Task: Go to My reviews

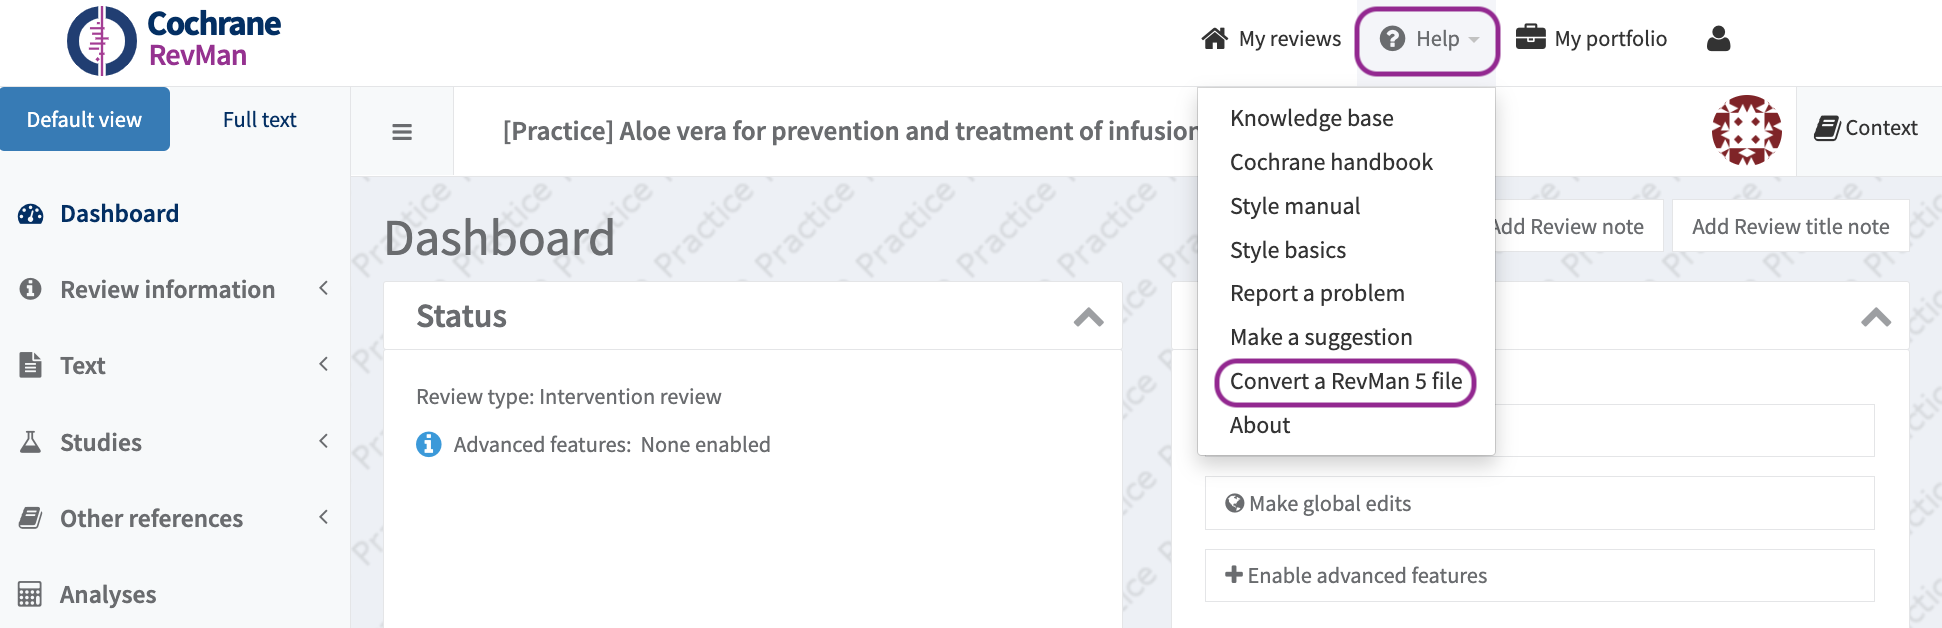Action: tap(1271, 39)
